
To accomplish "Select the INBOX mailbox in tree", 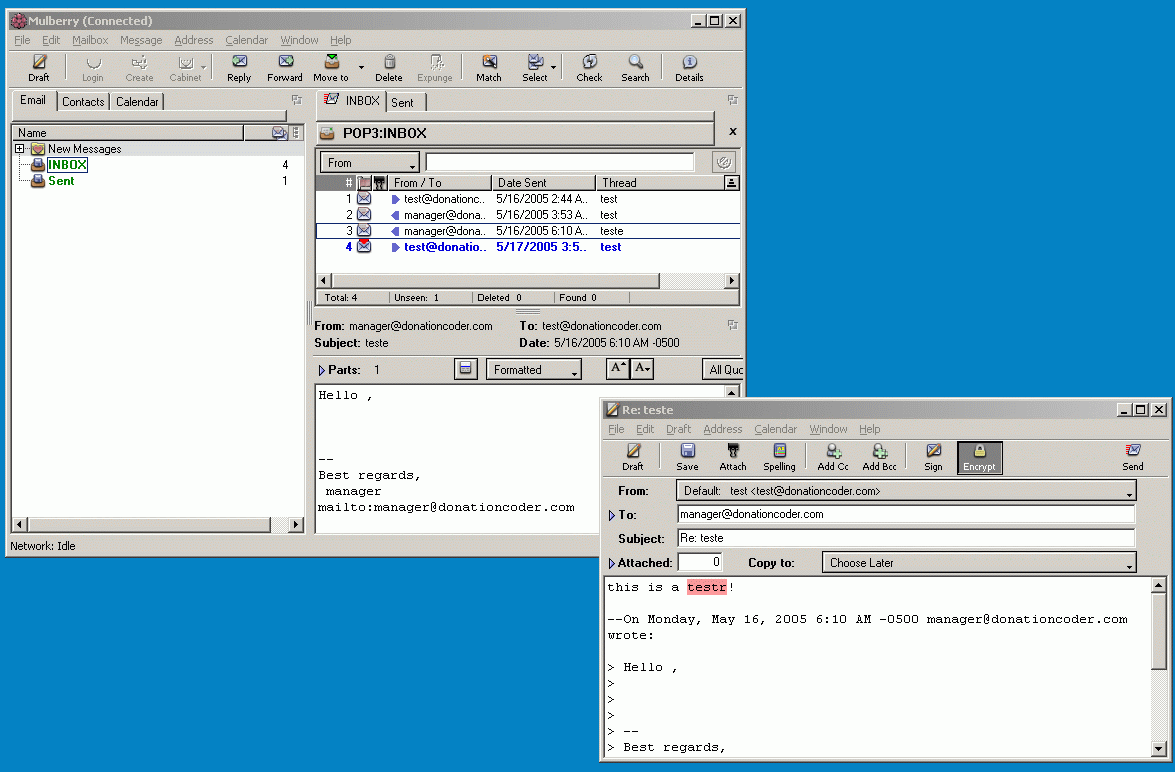I will 67,165.
